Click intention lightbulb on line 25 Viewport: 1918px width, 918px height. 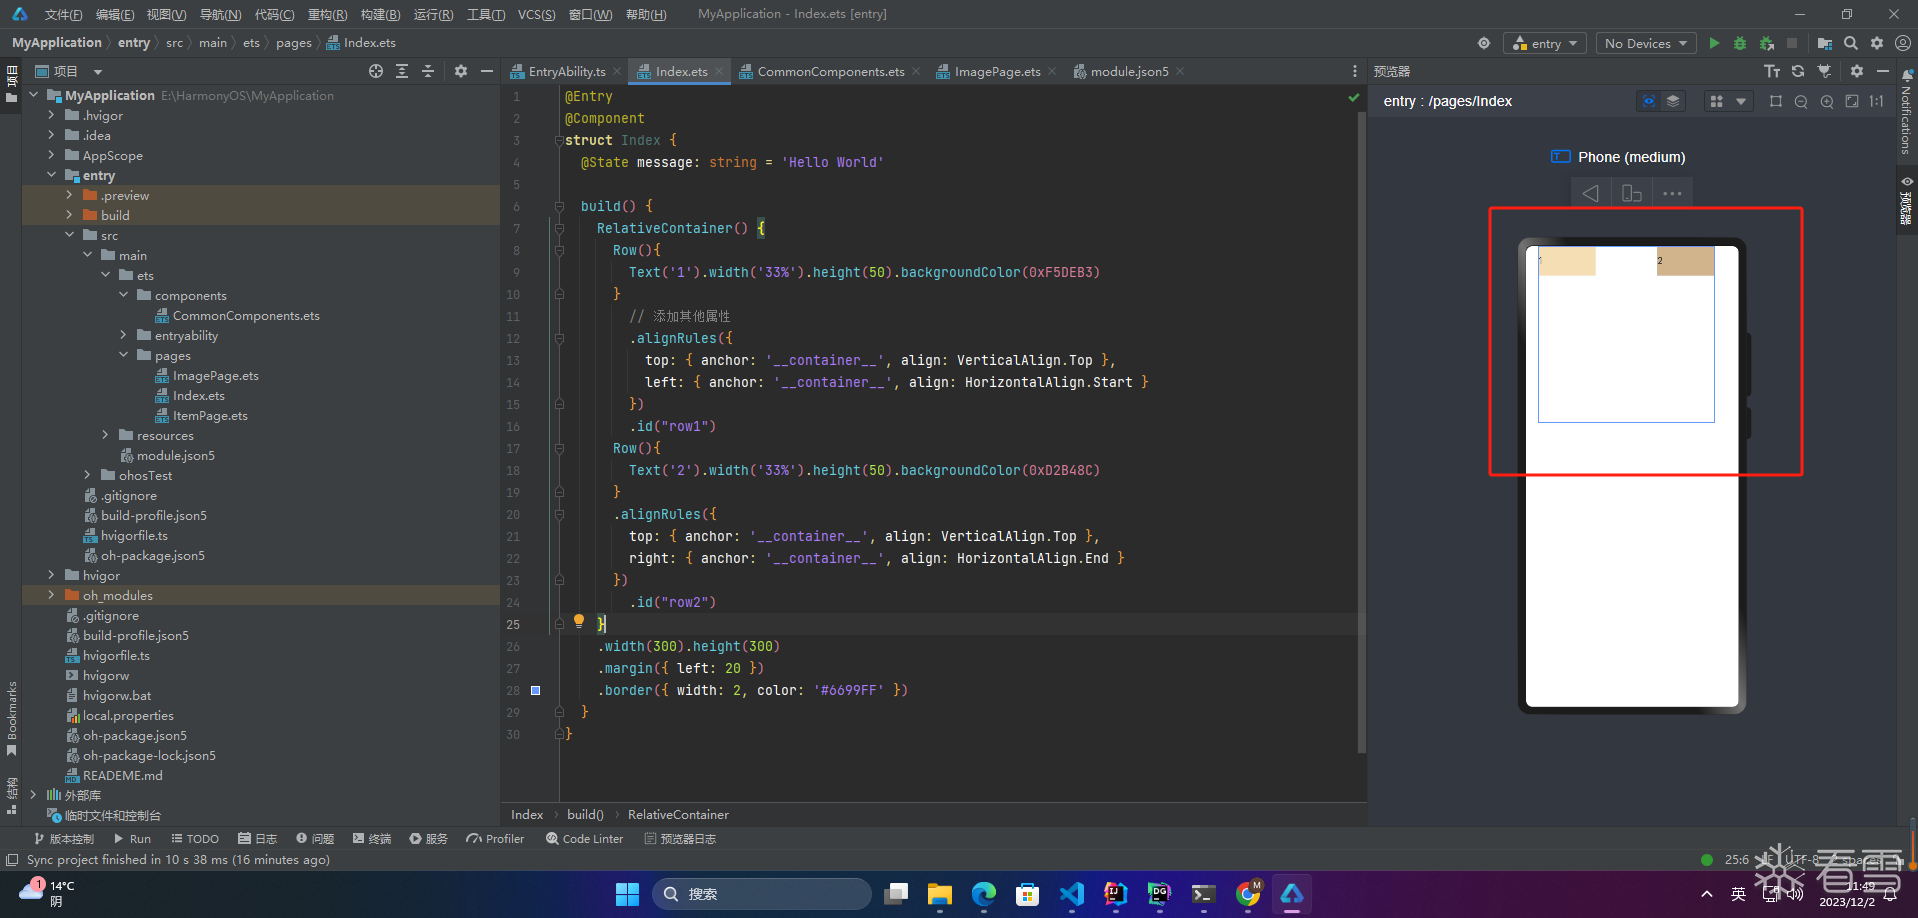point(578,621)
